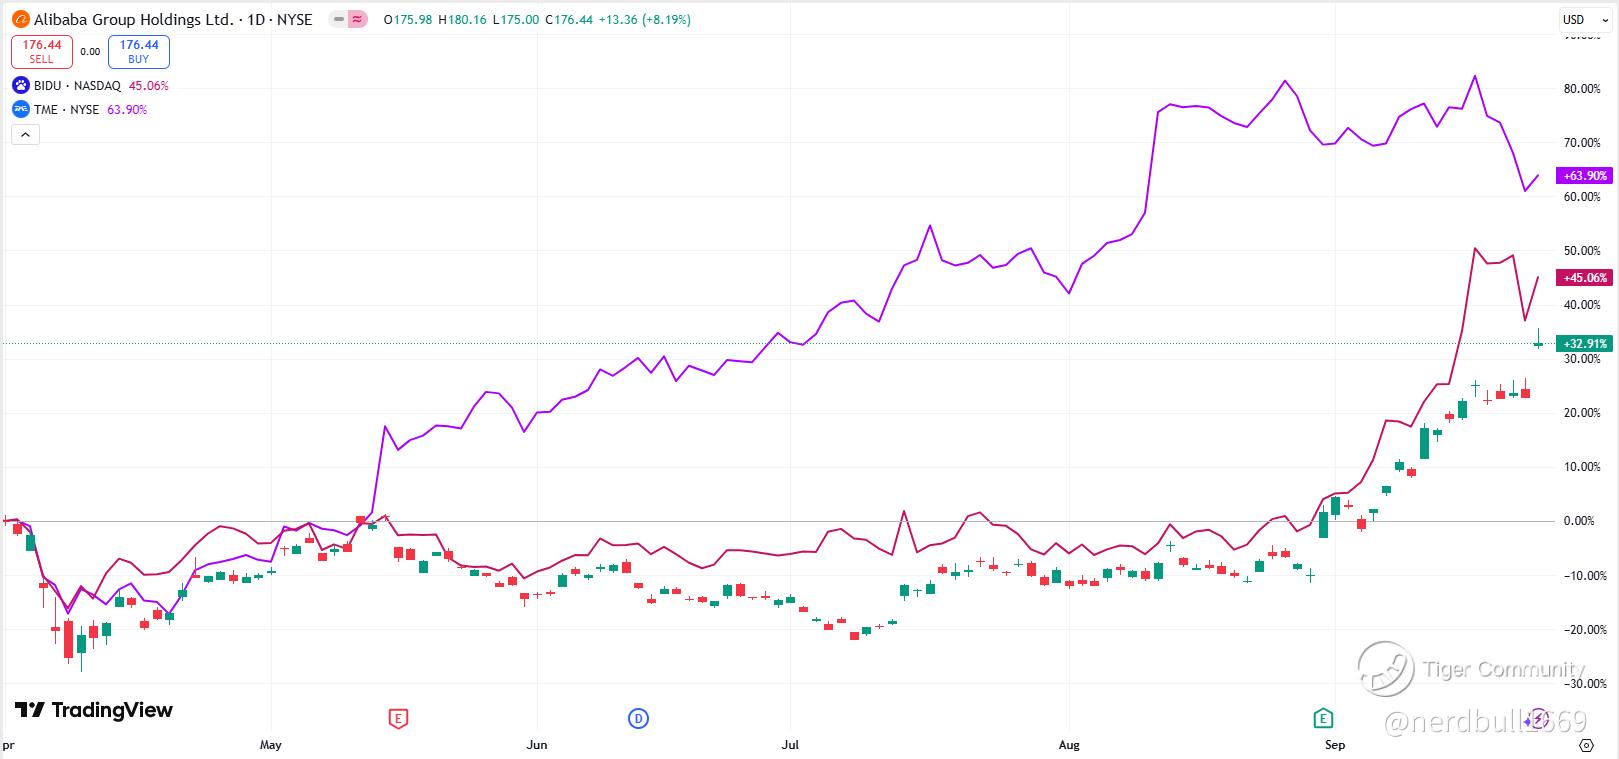Click the change value +13.36 (+8.19%)

coord(645,19)
